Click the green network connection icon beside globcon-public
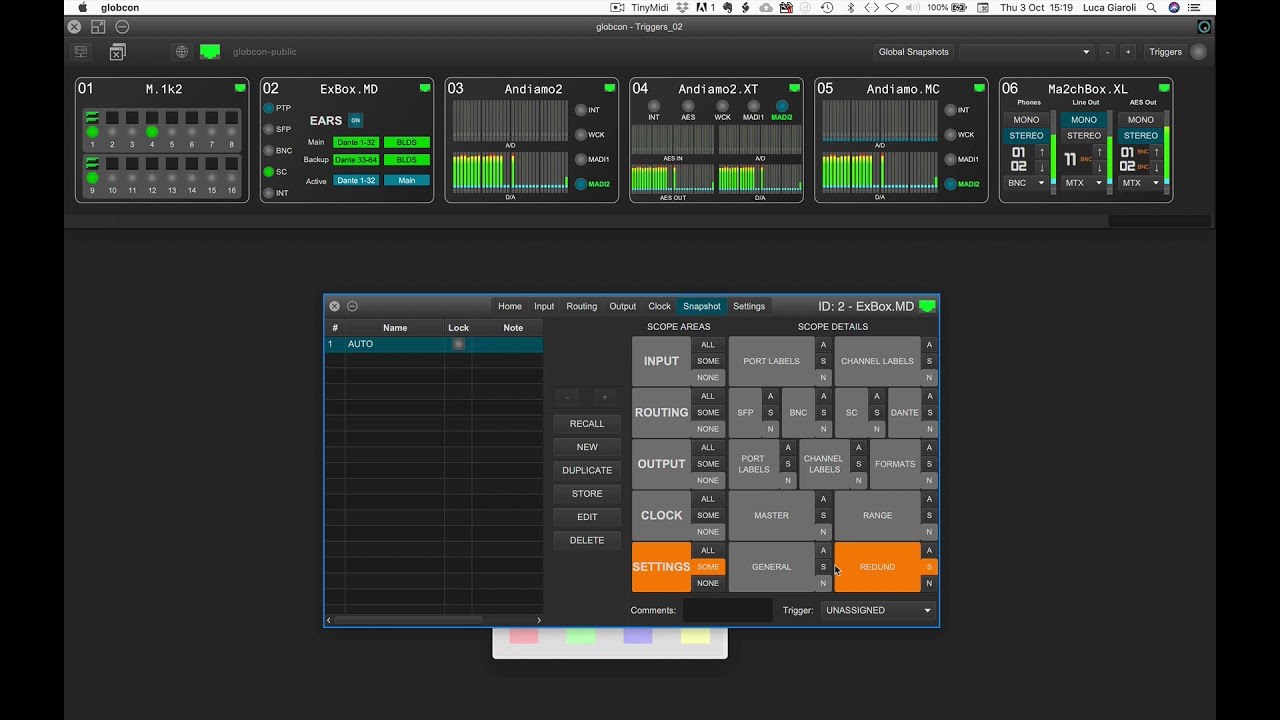Viewport: 1280px width, 720px height. tap(210, 51)
